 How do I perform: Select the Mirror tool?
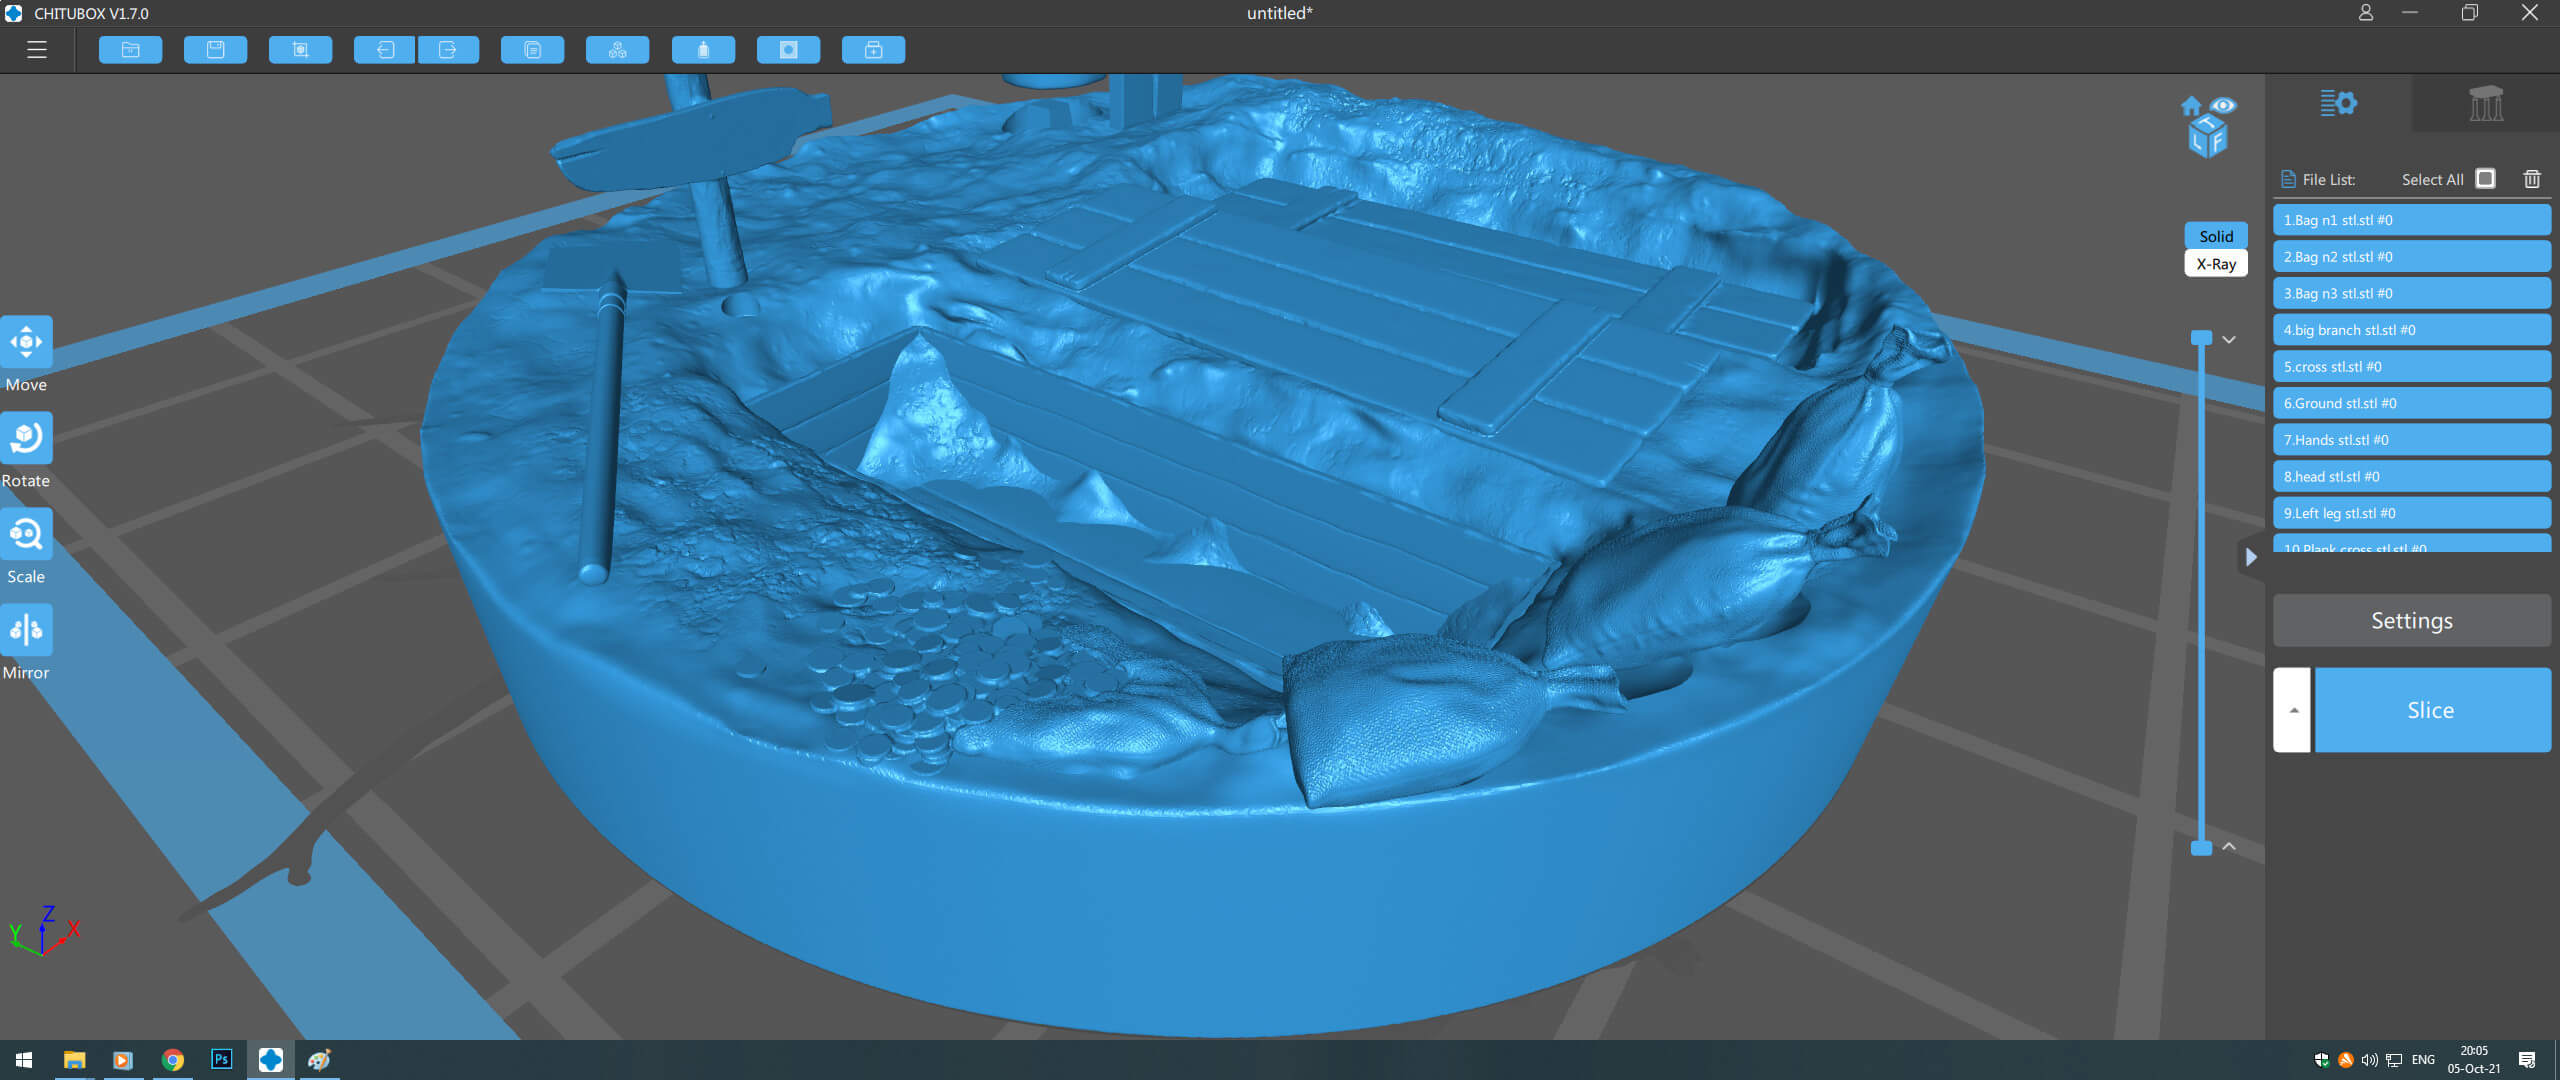pyautogui.click(x=26, y=631)
